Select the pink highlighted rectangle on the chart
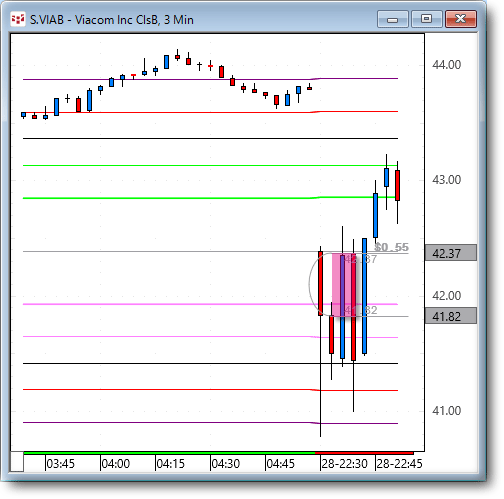This screenshot has height=499, width=504. 344,285
